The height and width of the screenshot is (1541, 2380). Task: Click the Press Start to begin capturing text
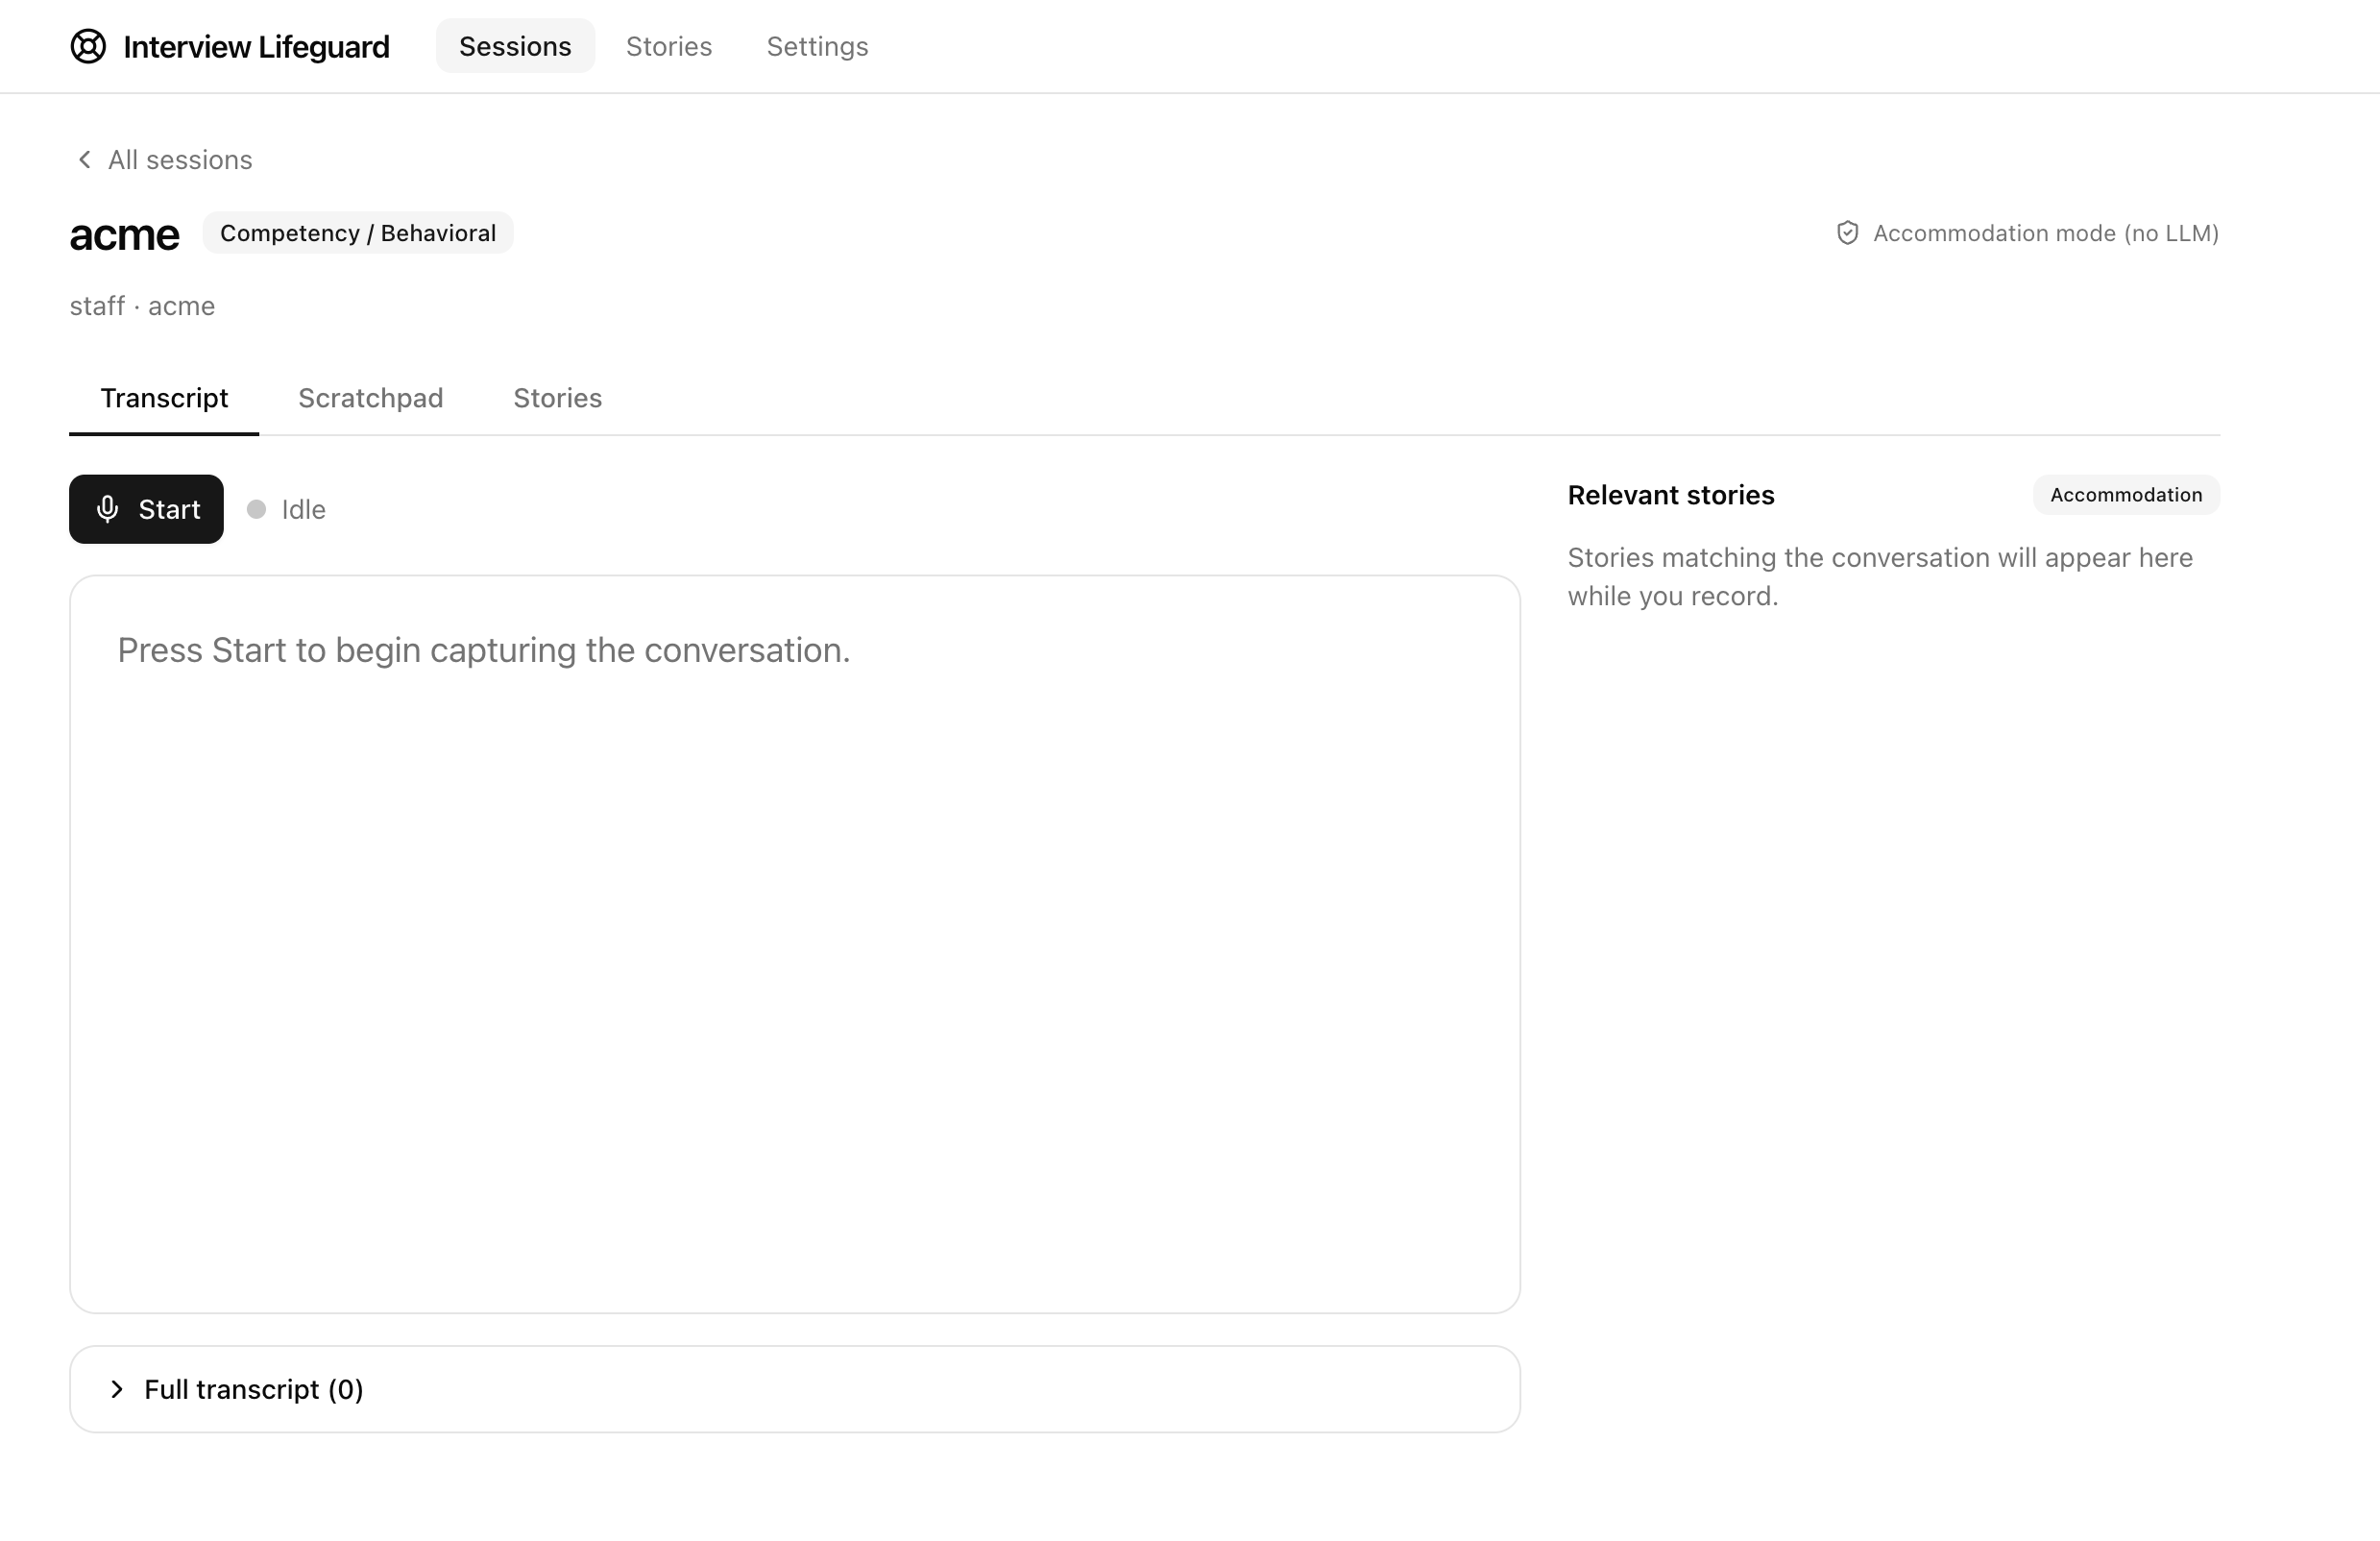484,651
